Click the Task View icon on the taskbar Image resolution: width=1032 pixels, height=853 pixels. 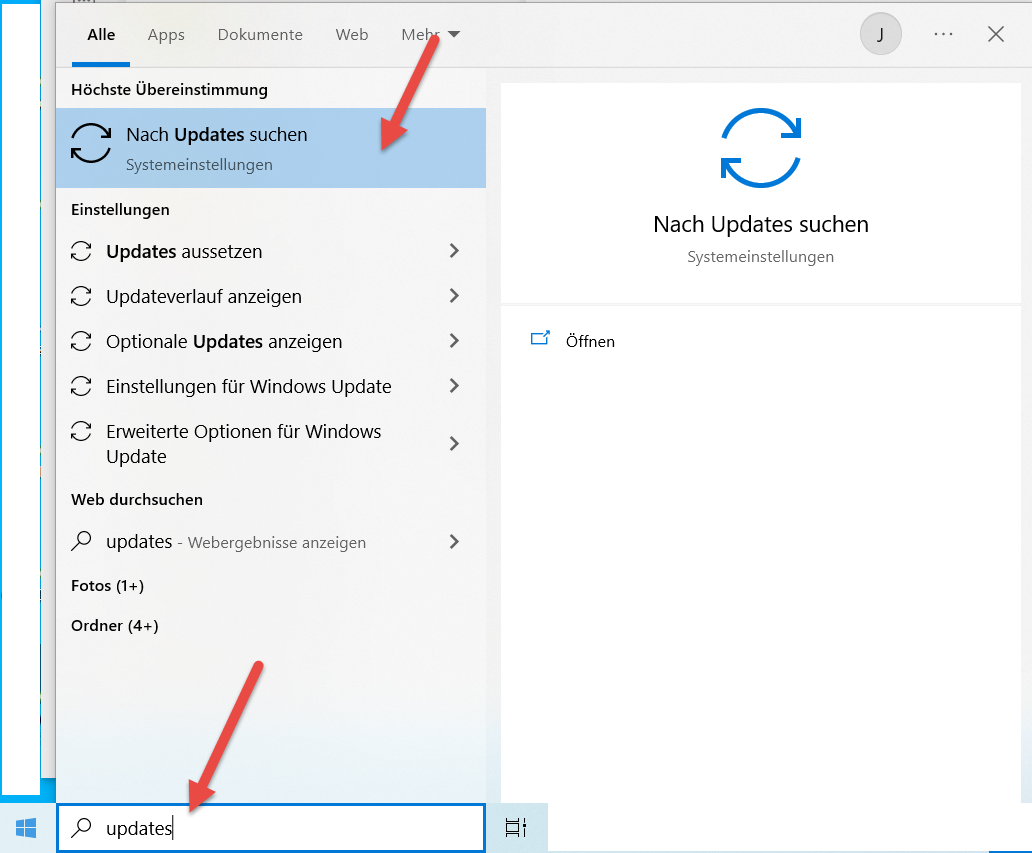(x=516, y=827)
